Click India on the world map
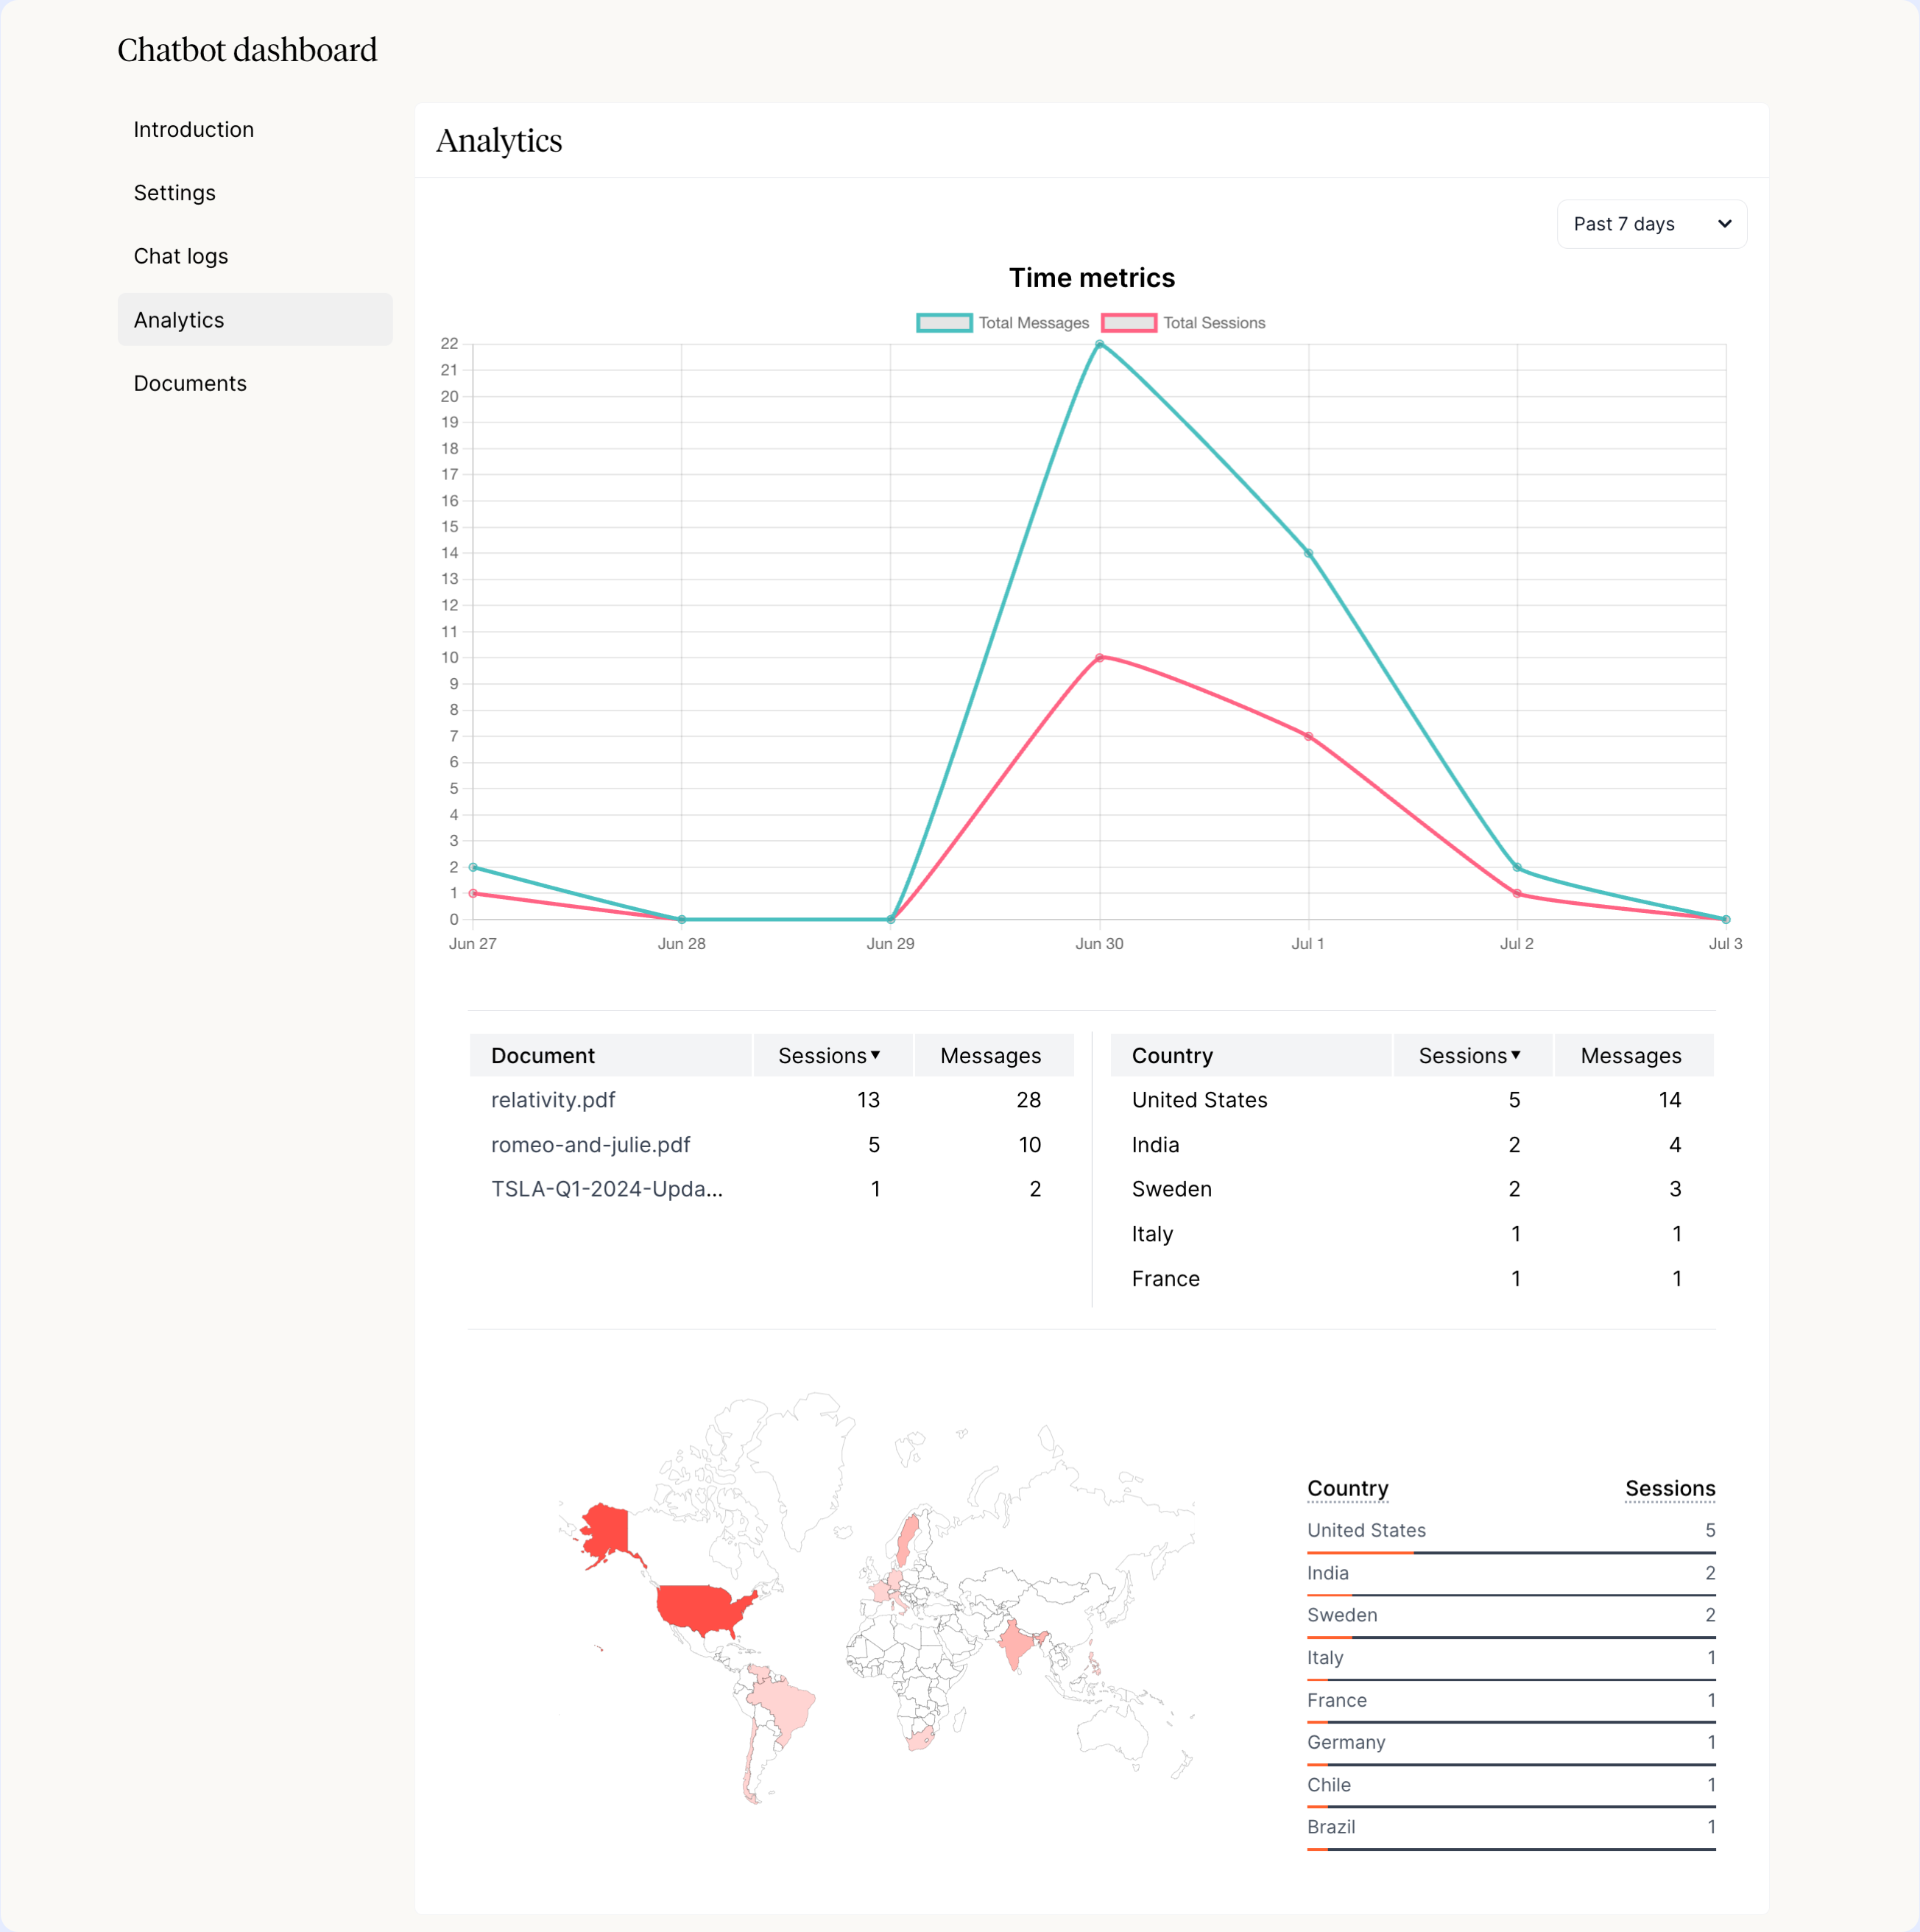This screenshot has height=1932, width=1920. pos(1014,1643)
